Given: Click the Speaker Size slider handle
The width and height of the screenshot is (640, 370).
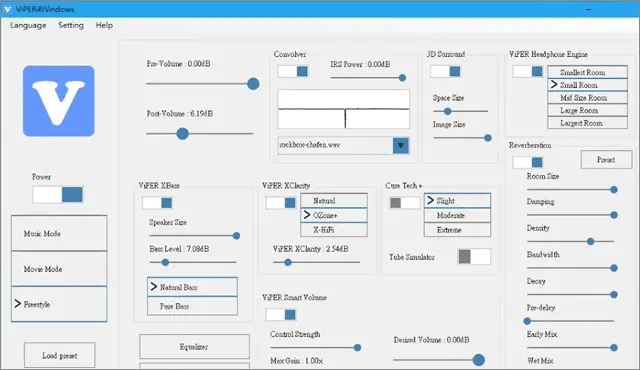Looking at the screenshot, I should click(x=236, y=236).
